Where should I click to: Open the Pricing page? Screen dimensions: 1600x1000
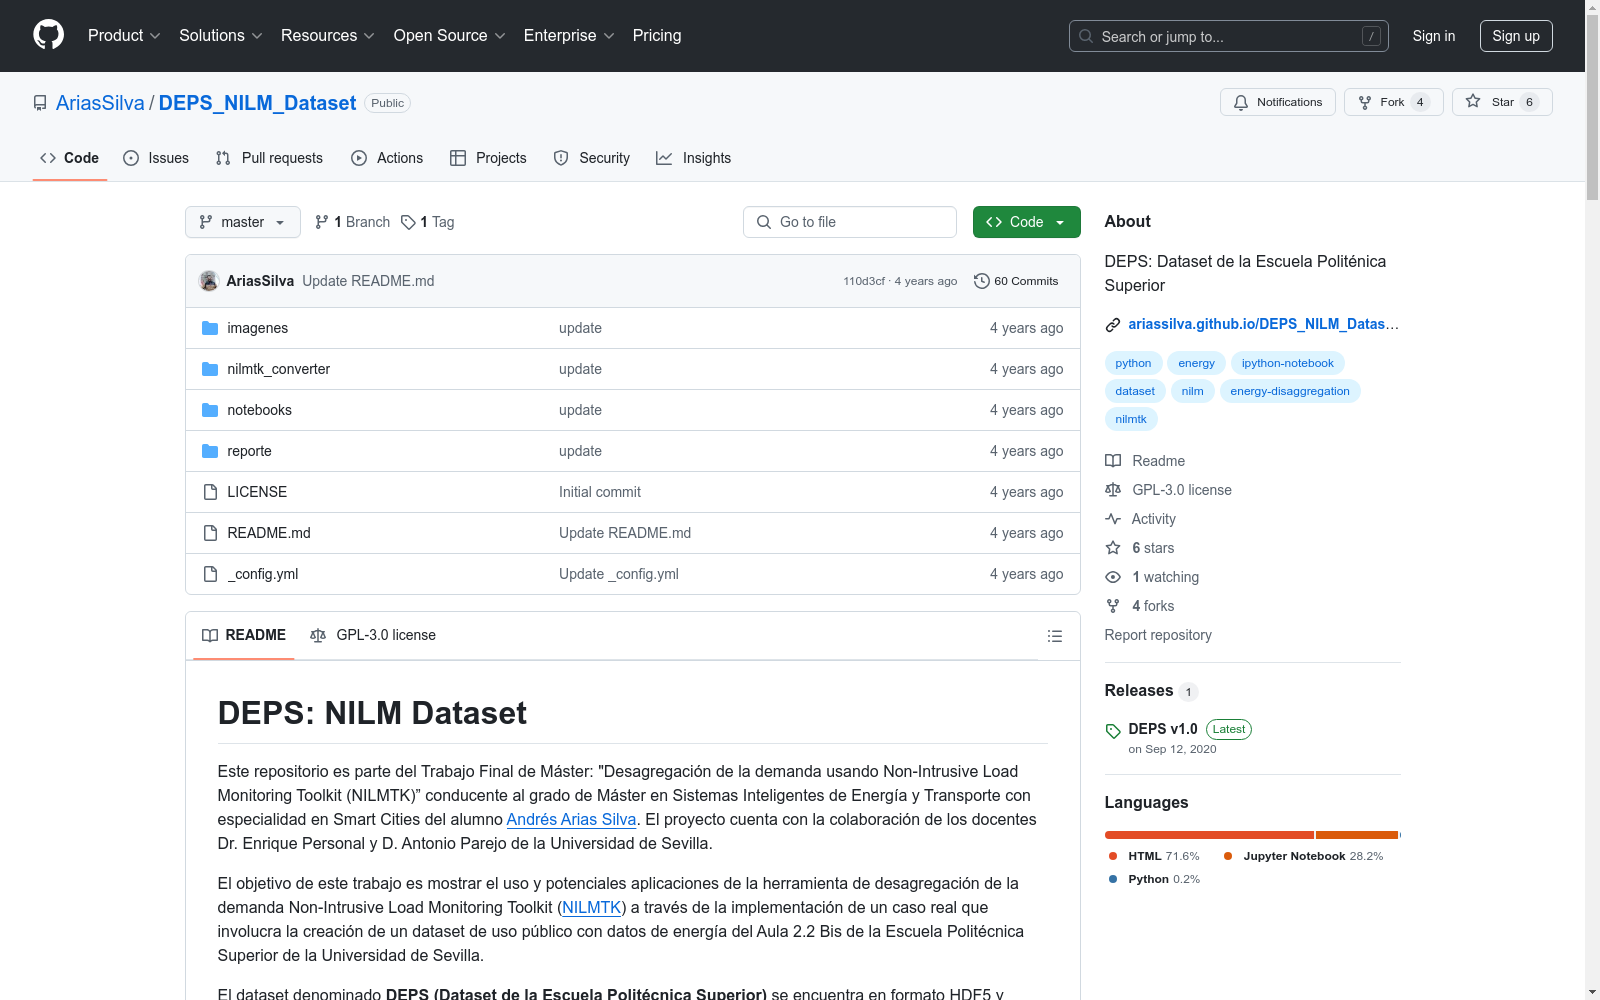(657, 36)
